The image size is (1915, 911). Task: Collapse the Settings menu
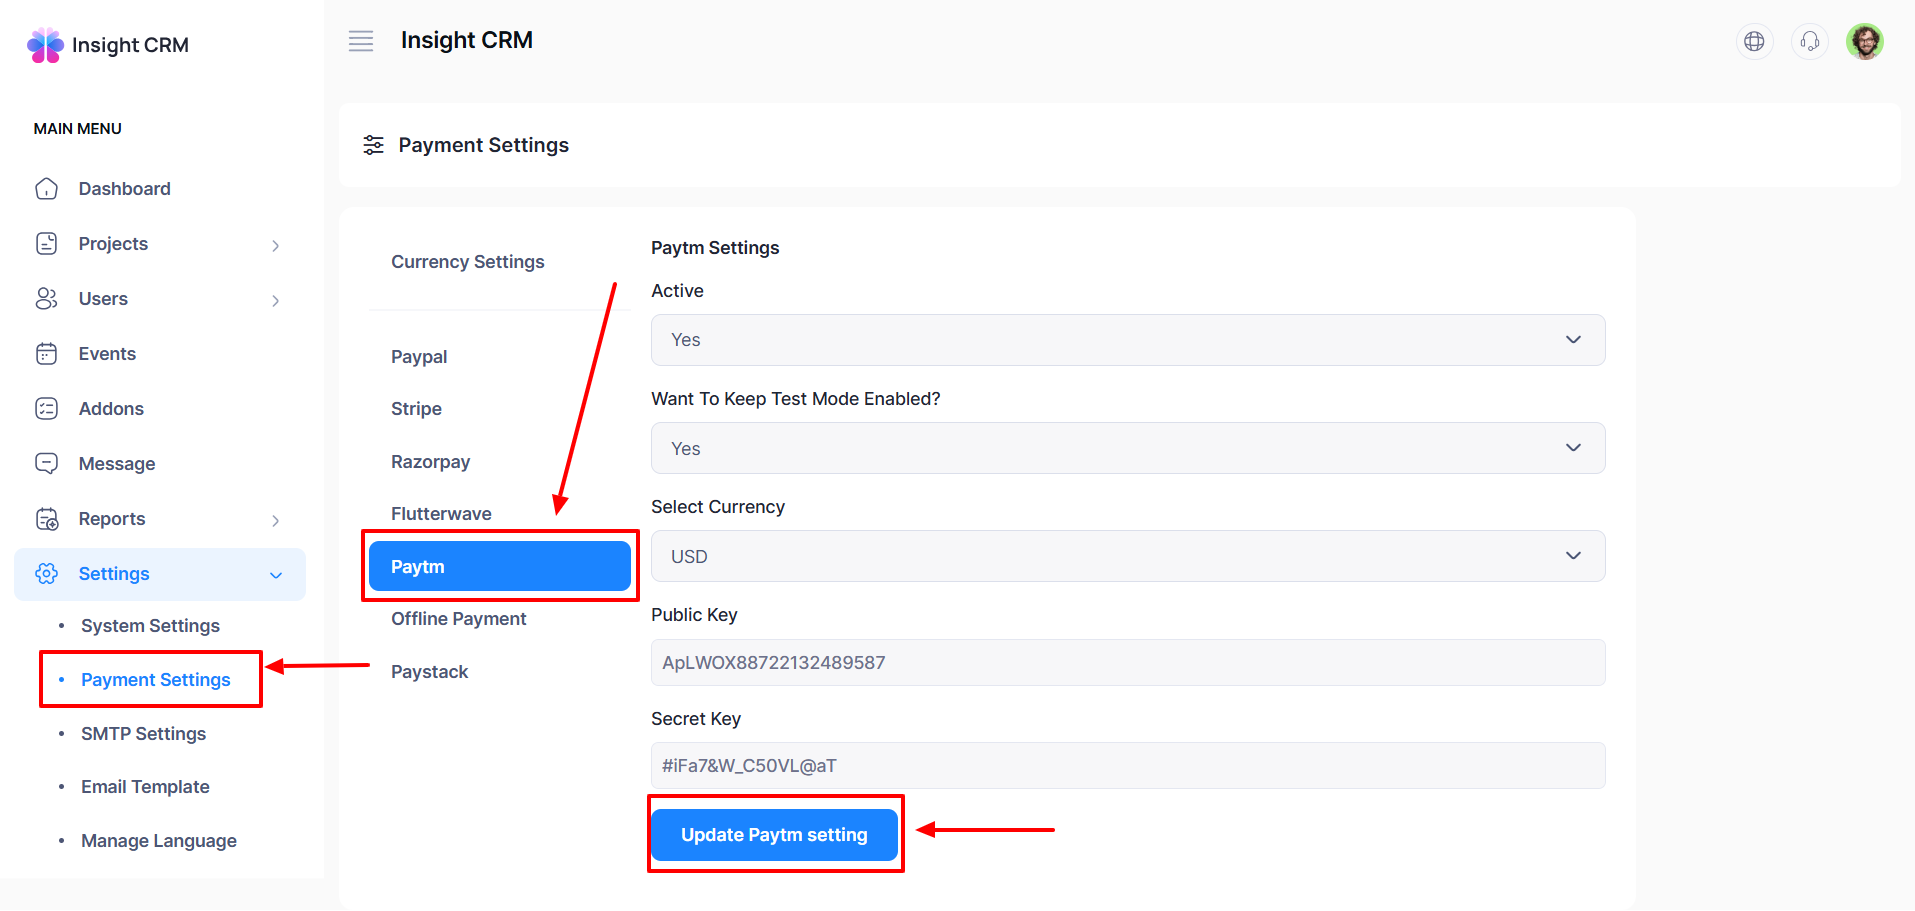click(x=275, y=575)
